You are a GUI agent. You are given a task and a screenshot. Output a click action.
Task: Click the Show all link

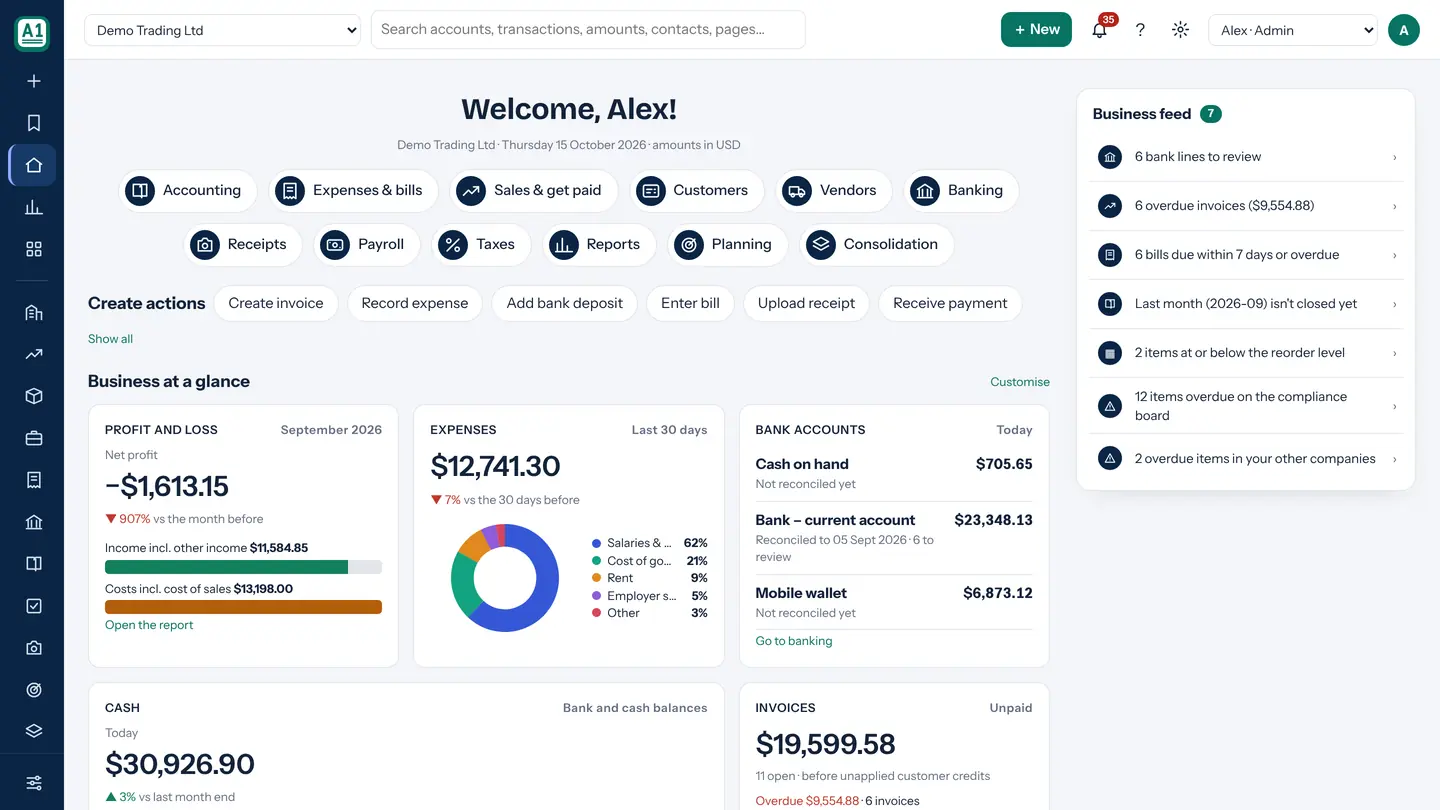coord(110,339)
